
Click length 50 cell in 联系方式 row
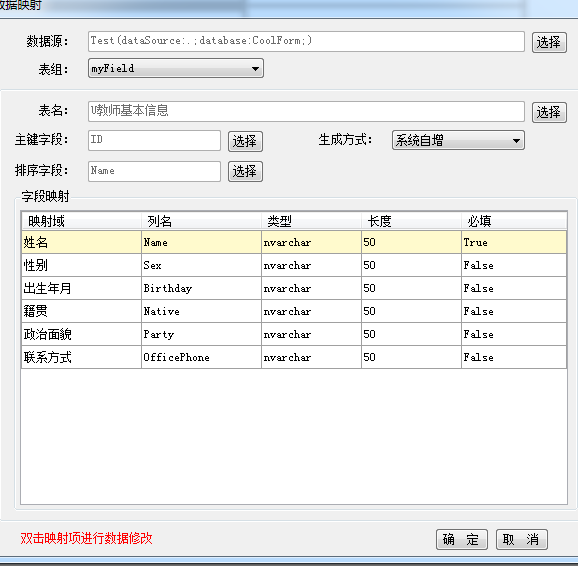[x=411, y=357]
